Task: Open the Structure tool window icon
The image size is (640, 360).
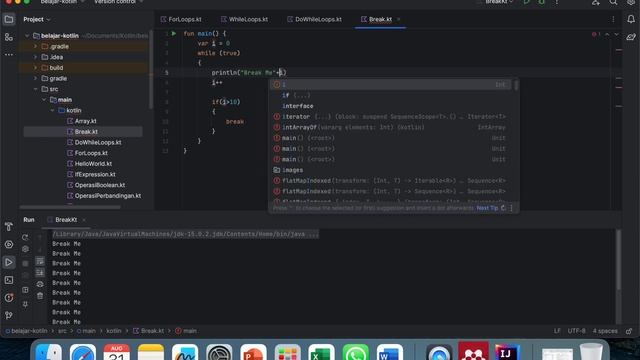Action: [9, 37]
